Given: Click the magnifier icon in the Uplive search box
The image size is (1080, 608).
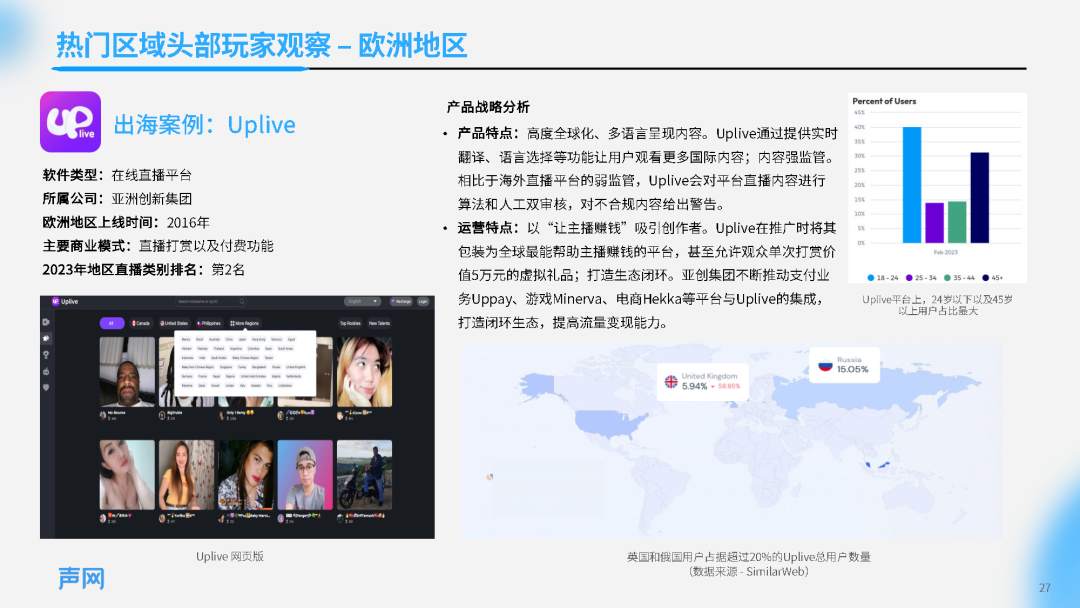Looking at the screenshot, I should [242, 302].
